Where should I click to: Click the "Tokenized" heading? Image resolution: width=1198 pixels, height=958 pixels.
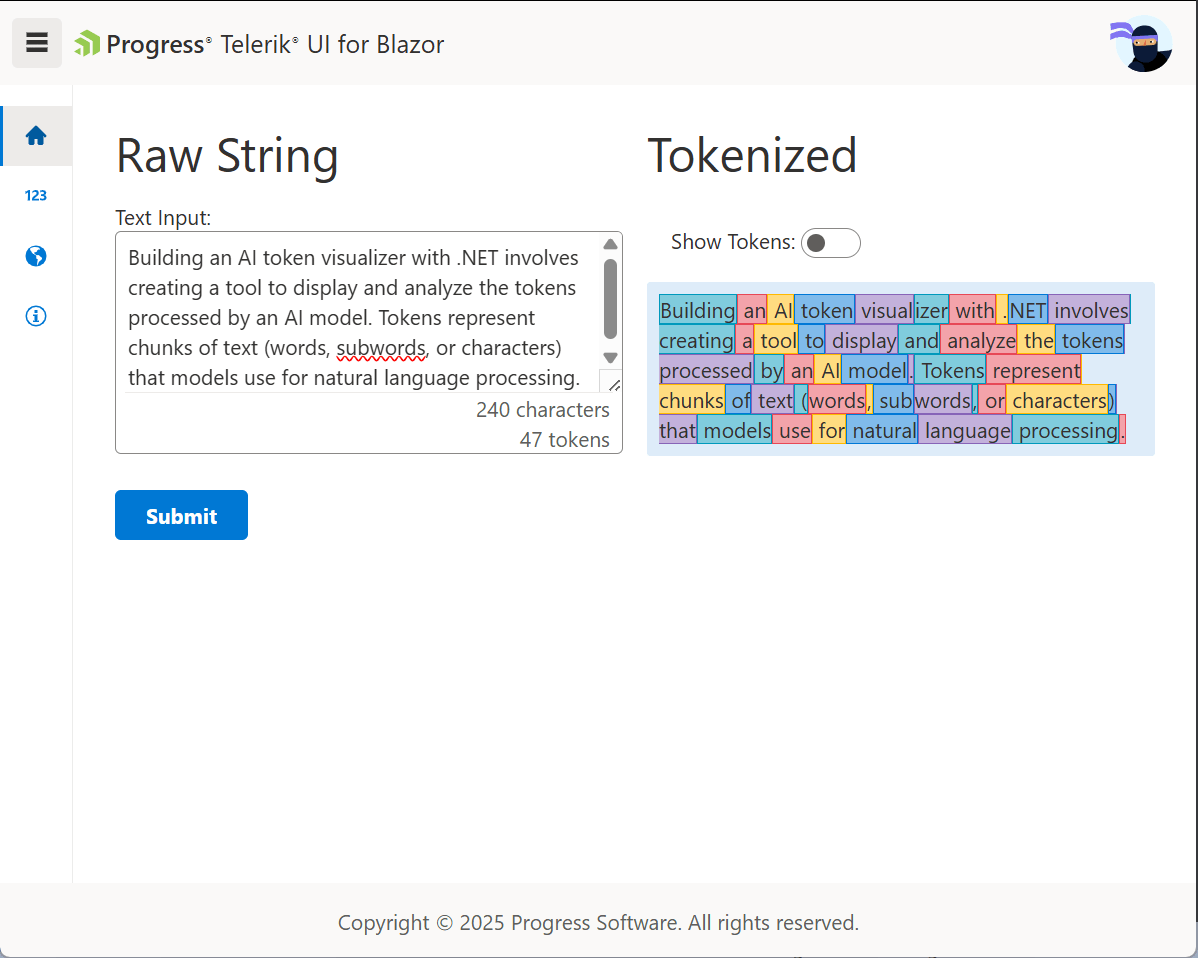tap(752, 156)
